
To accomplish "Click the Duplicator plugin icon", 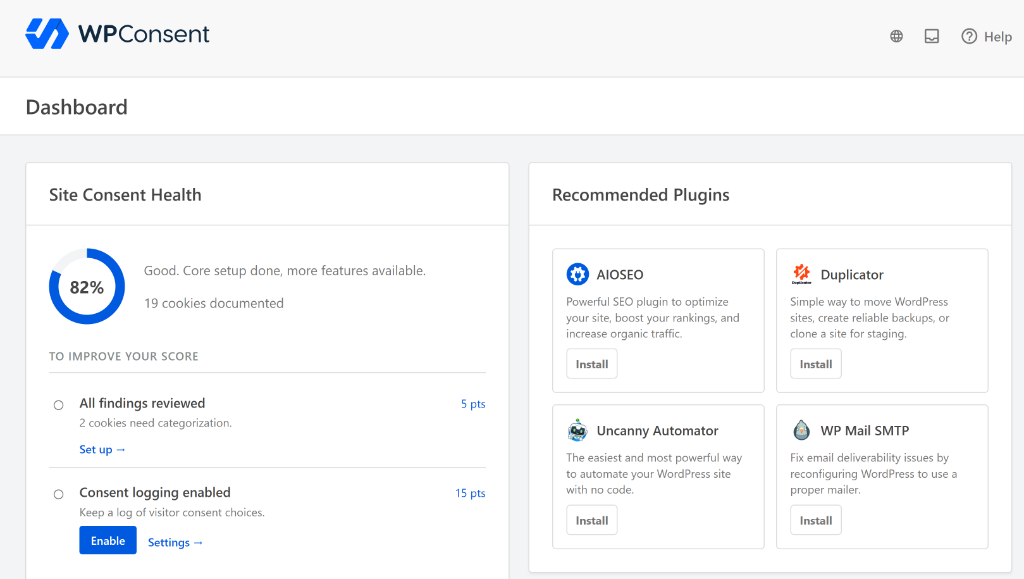I will 801,274.
